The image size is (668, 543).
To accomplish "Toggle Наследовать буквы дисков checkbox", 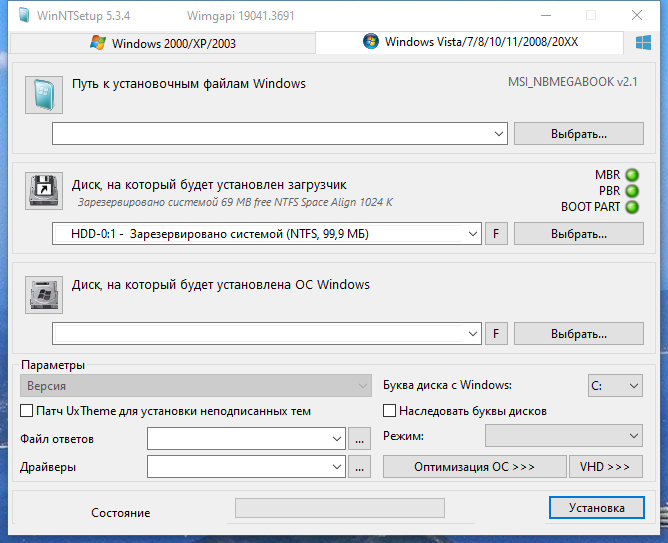I will pos(389,411).
